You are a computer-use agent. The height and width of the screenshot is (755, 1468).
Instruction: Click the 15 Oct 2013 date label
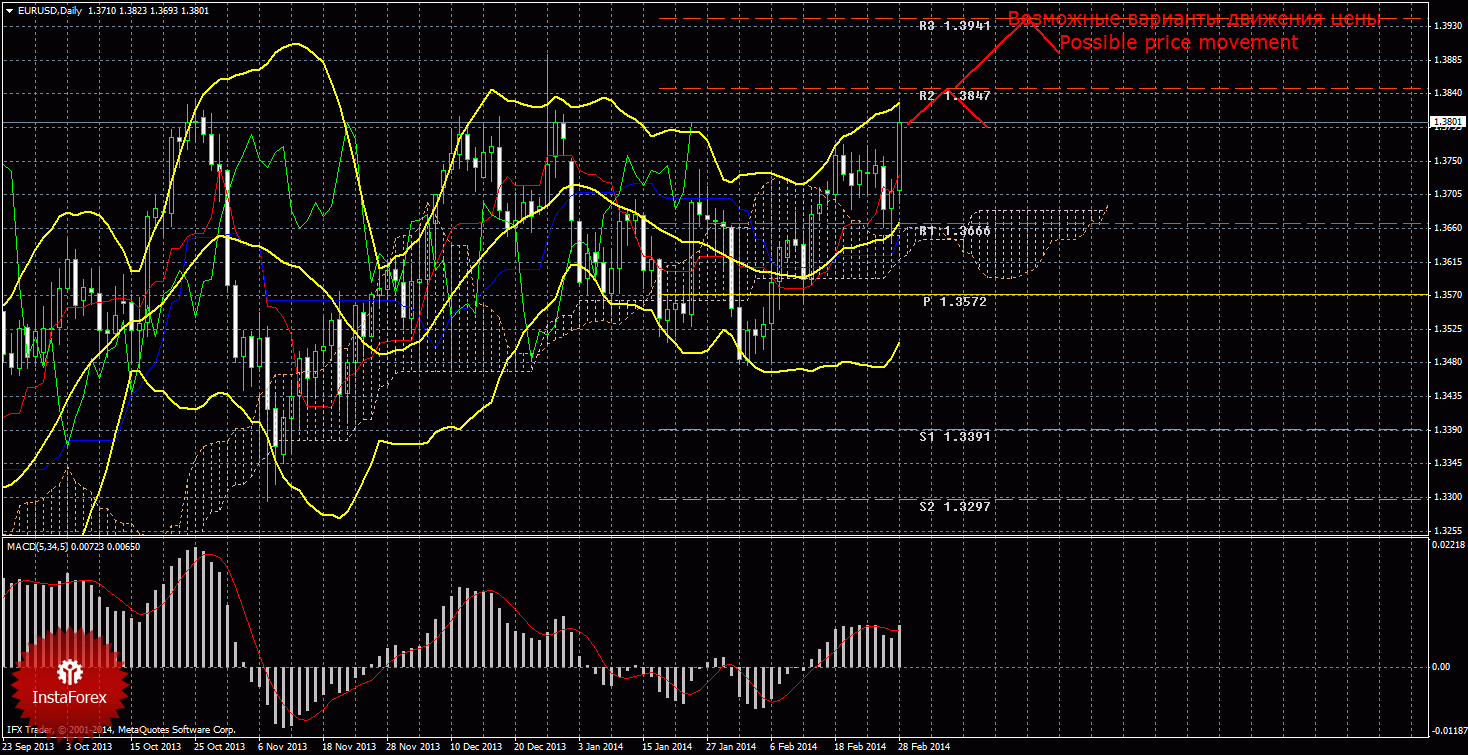156,746
